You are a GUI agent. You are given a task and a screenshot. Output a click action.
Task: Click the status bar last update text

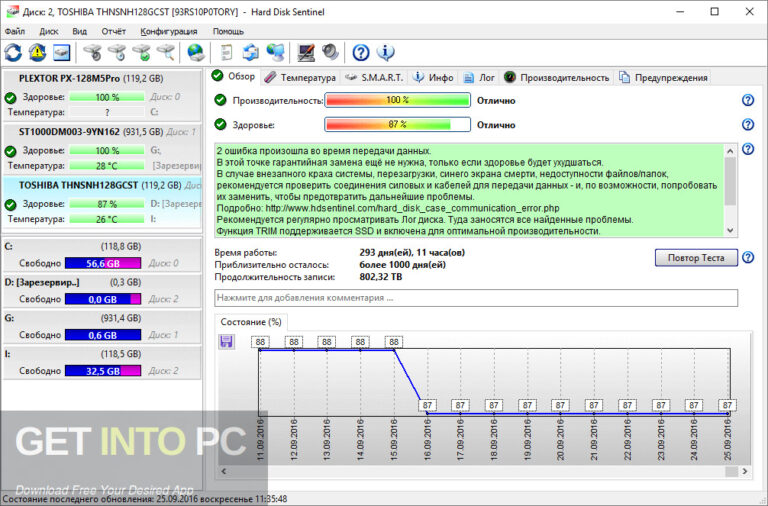[x=145, y=499]
